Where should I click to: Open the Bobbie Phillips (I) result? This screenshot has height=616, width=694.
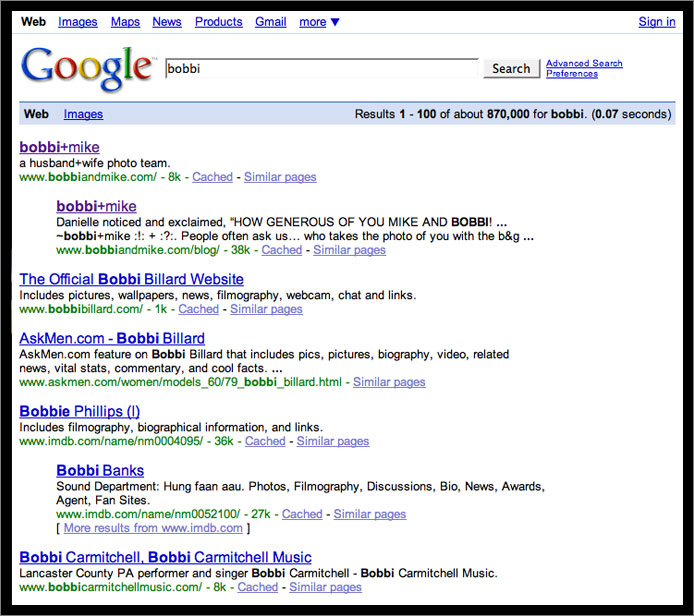79,411
